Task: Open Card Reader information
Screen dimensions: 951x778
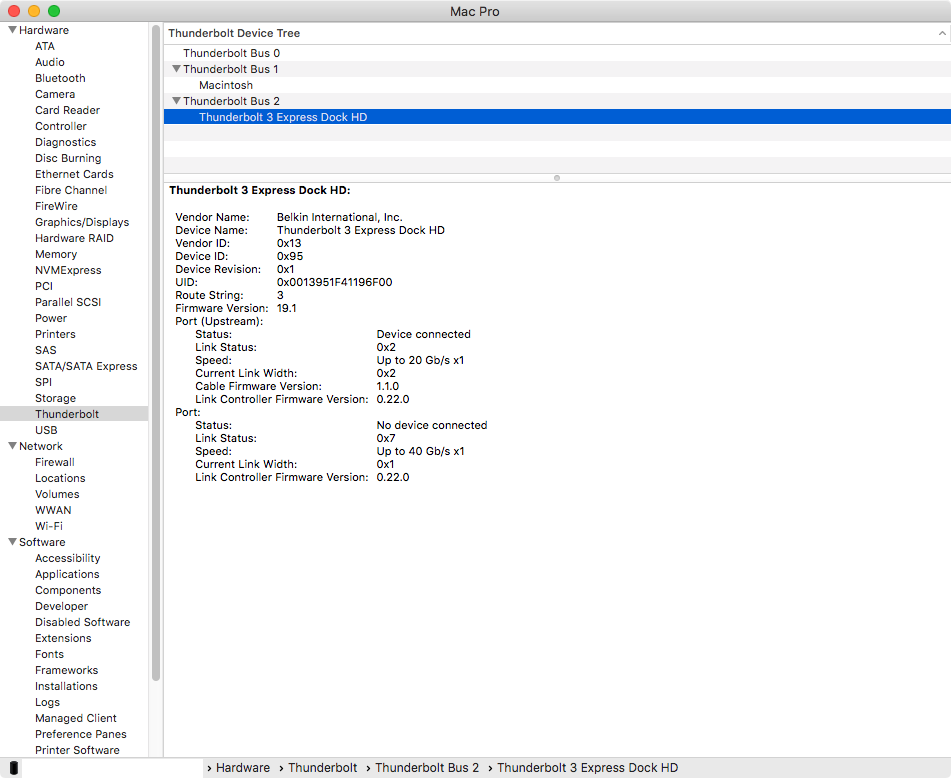Action: [x=67, y=110]
